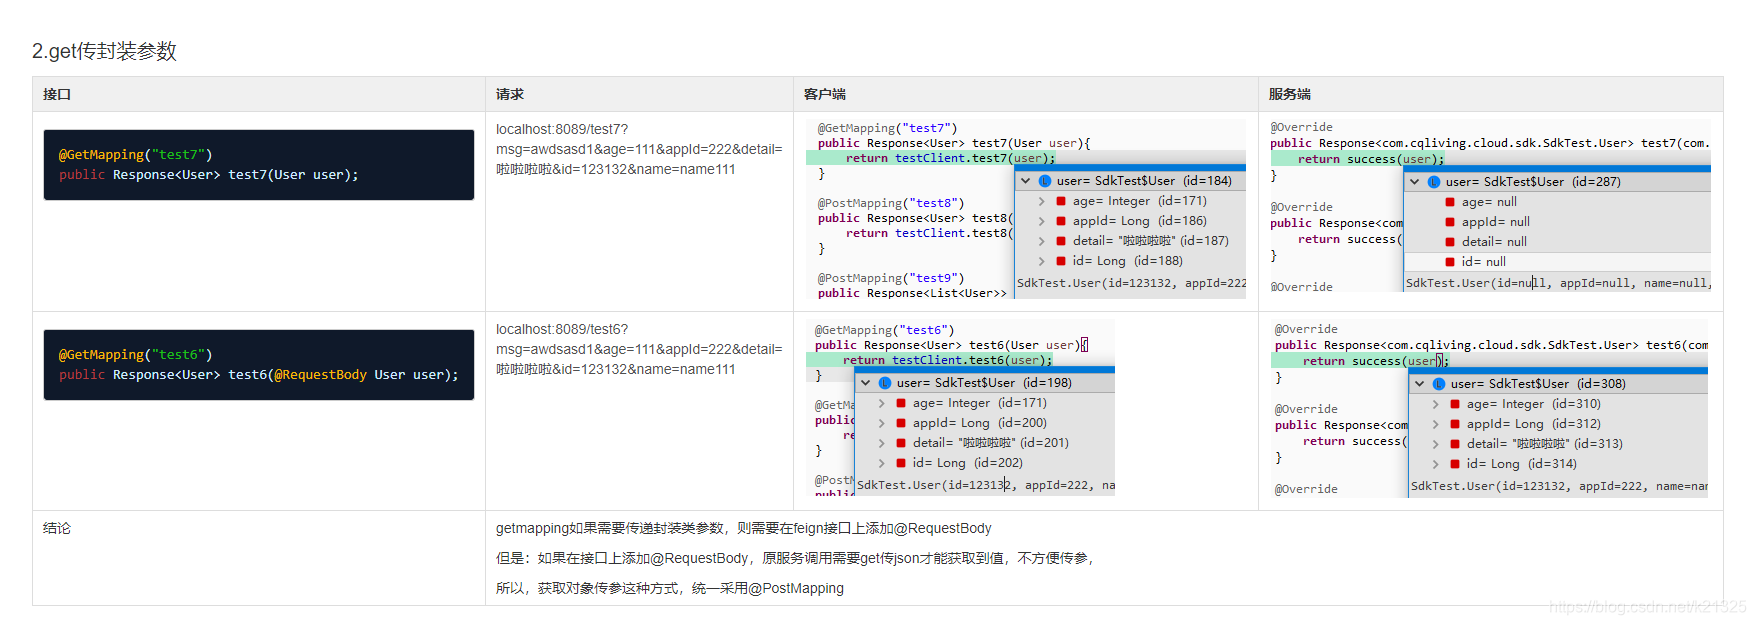Viewport: 1756px width, 625px height.
Task: Expand the appId Long id=312 field
Action: click(x=1436, y=424)
